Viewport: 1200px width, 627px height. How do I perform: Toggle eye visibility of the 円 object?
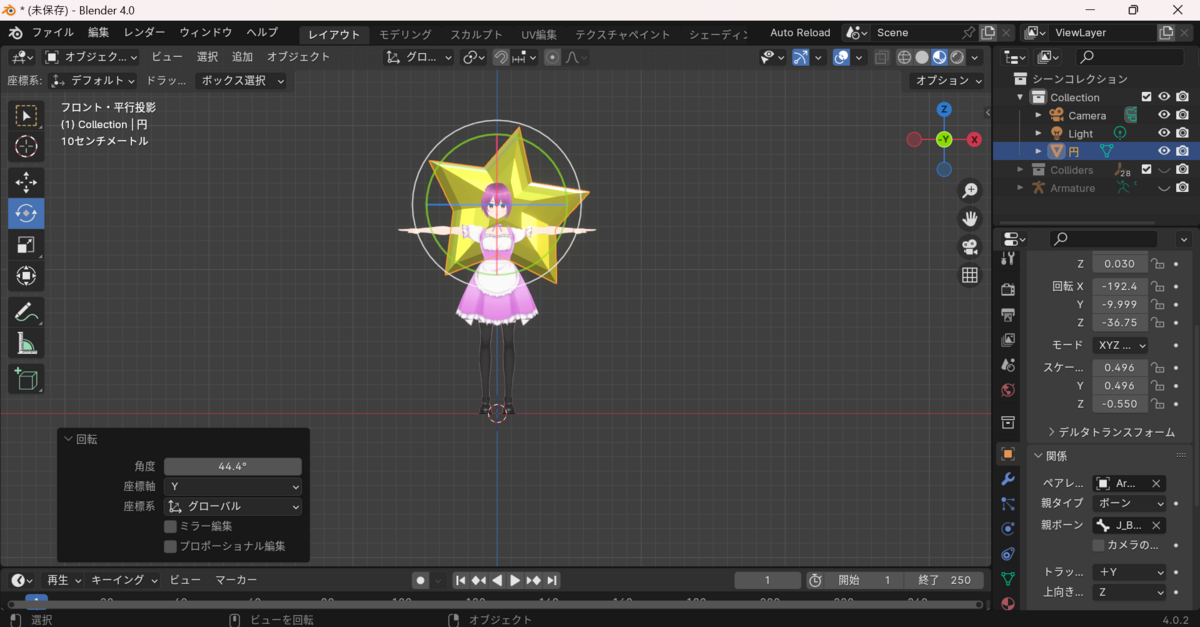(1164, 151)
